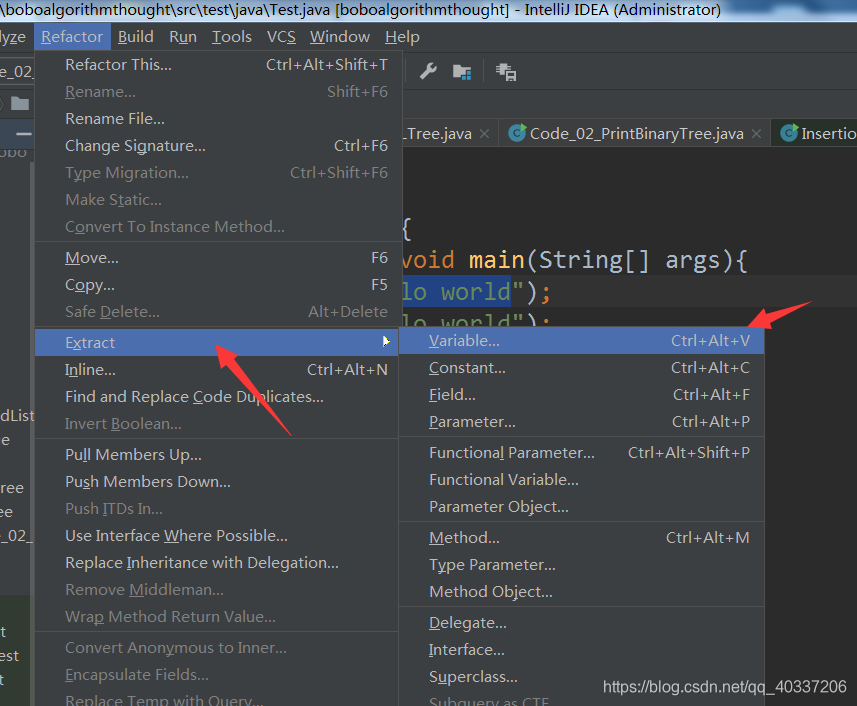Choose Extract Parameter… option
The height and width of the screenshot is (706, 857).
coord(582,422)
